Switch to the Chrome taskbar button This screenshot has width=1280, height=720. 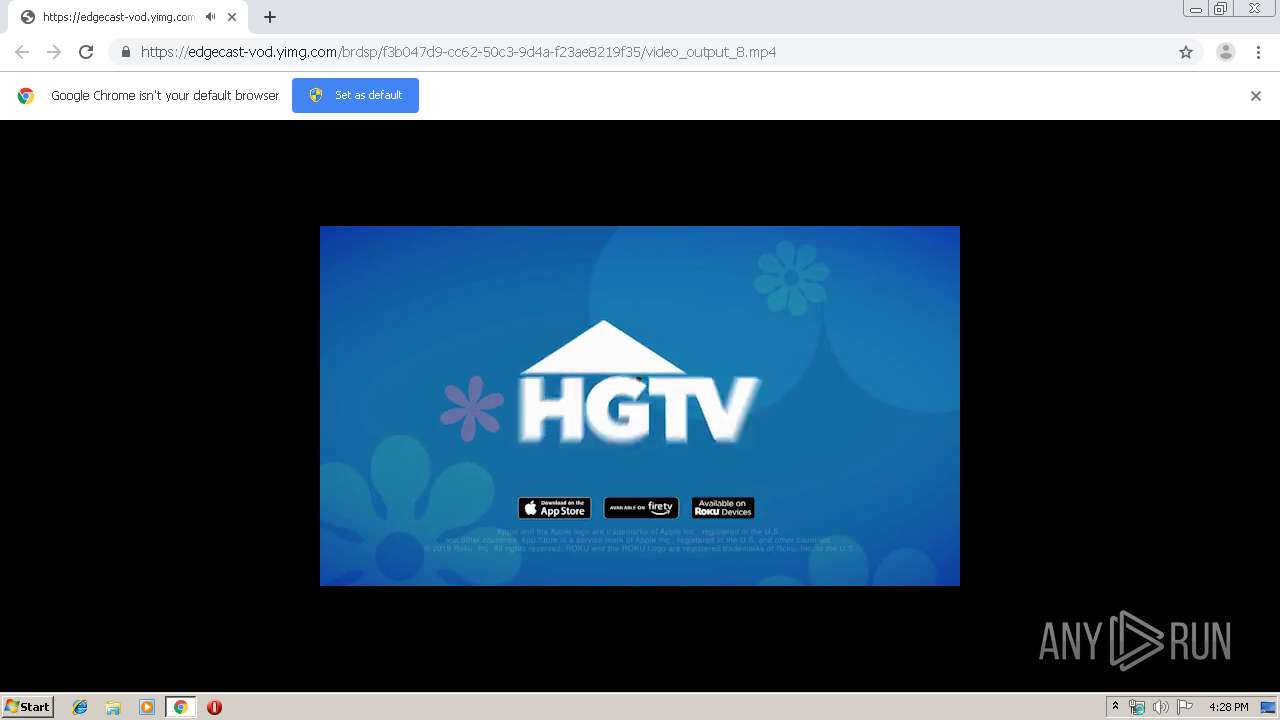[180, 707]
